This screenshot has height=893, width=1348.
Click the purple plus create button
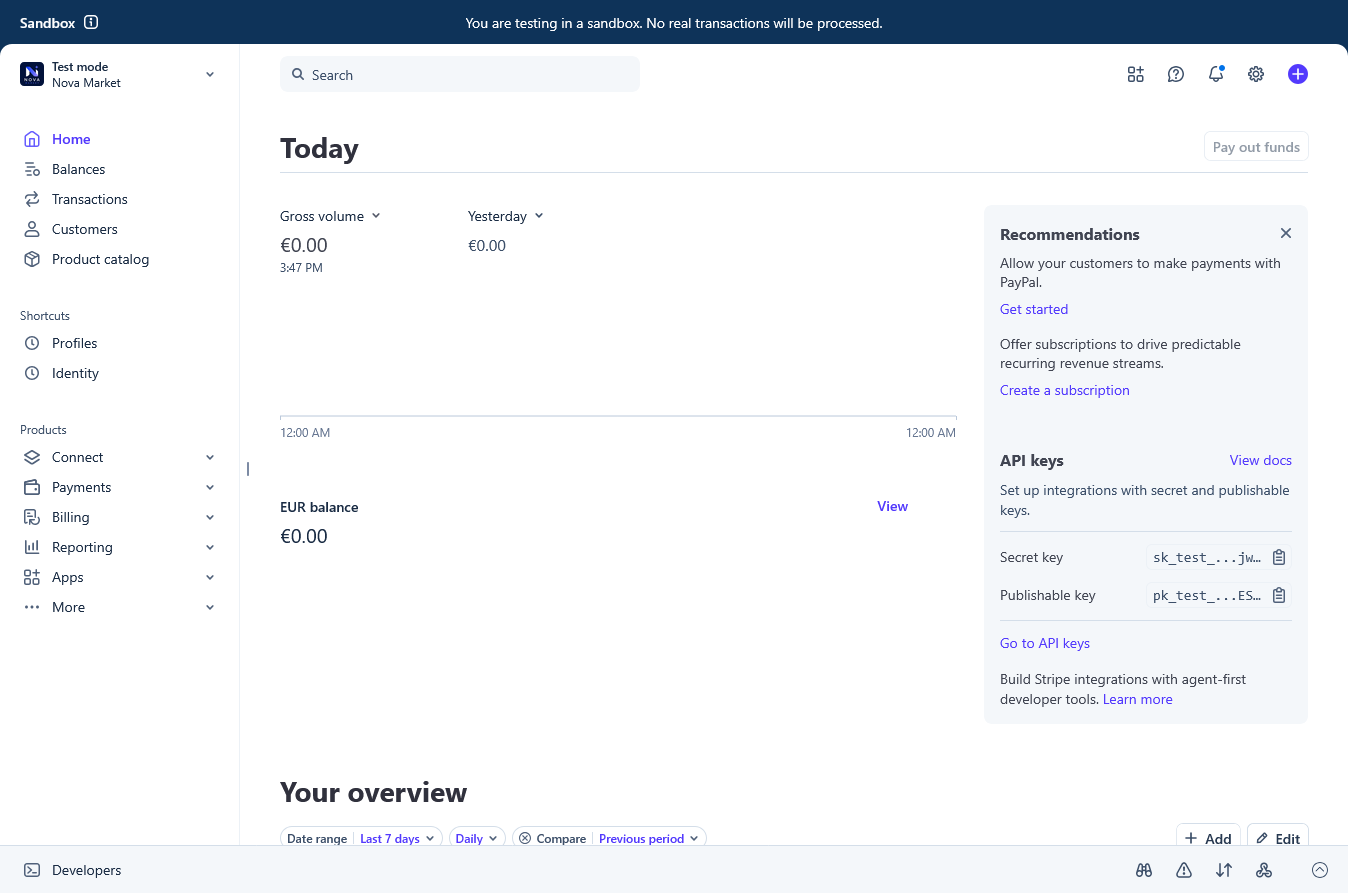click(x=1298, y=74)
